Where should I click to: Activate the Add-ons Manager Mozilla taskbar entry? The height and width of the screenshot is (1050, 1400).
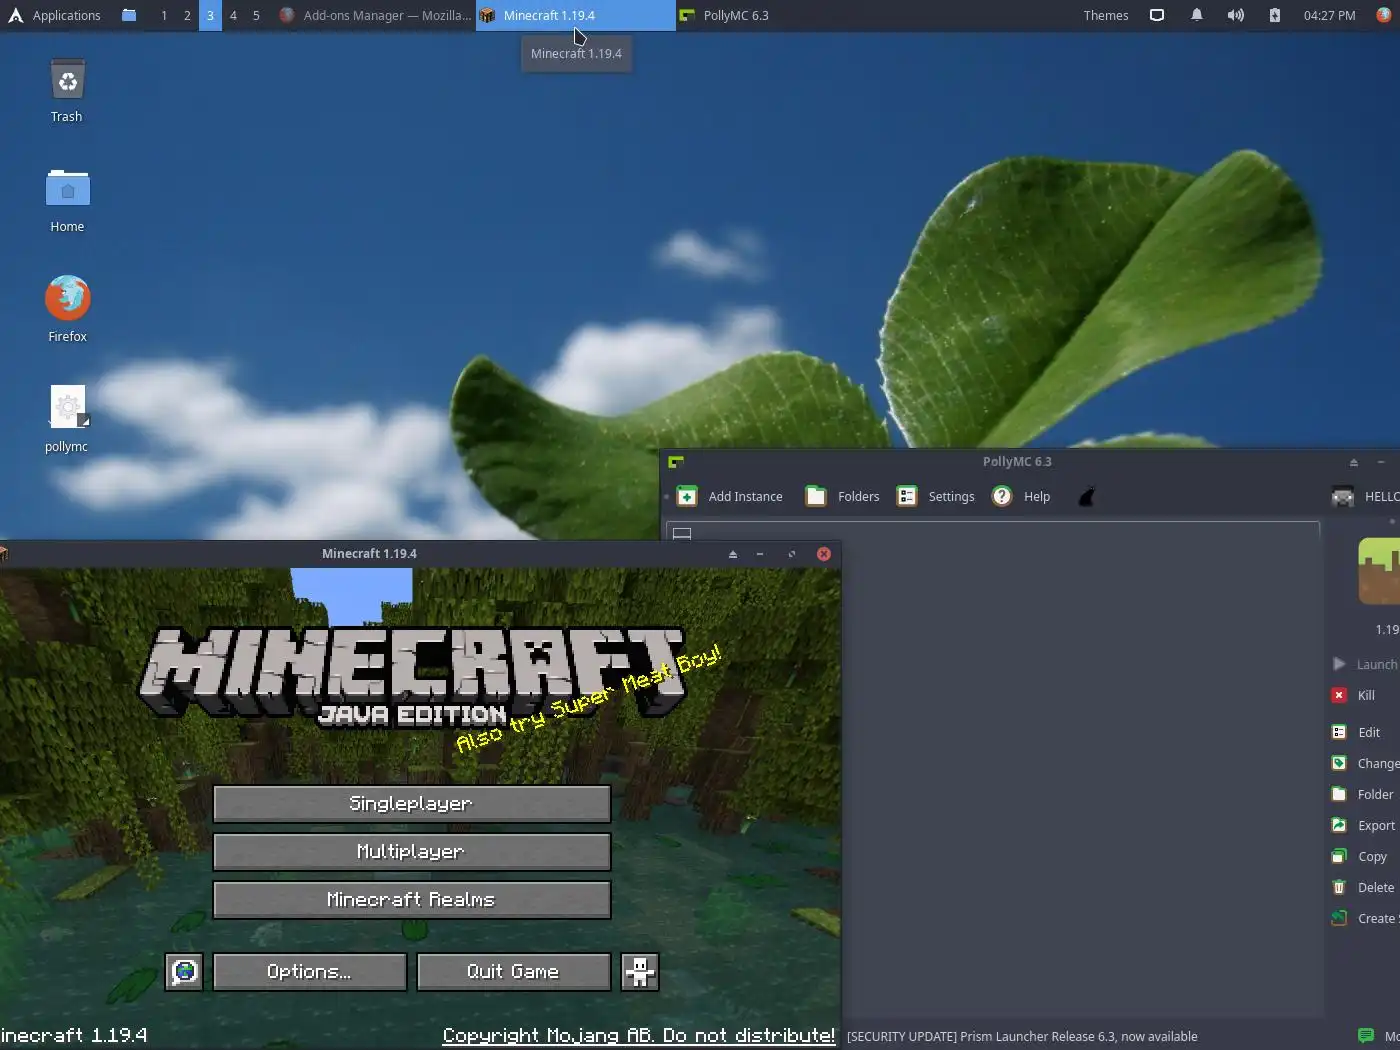[x=375, y=15]
